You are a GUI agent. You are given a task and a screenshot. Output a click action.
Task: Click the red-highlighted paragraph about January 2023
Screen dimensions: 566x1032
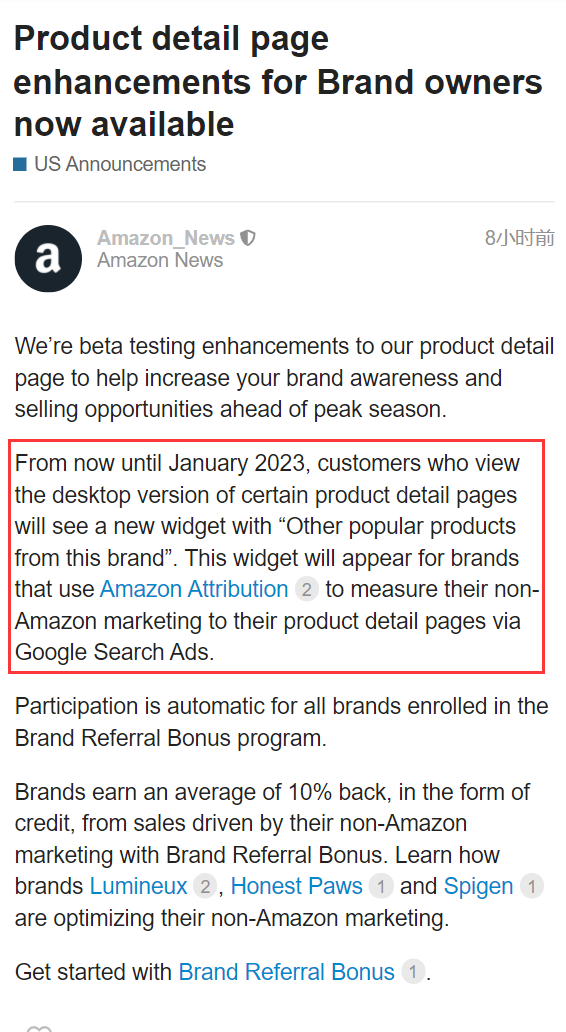coord(276,557)
